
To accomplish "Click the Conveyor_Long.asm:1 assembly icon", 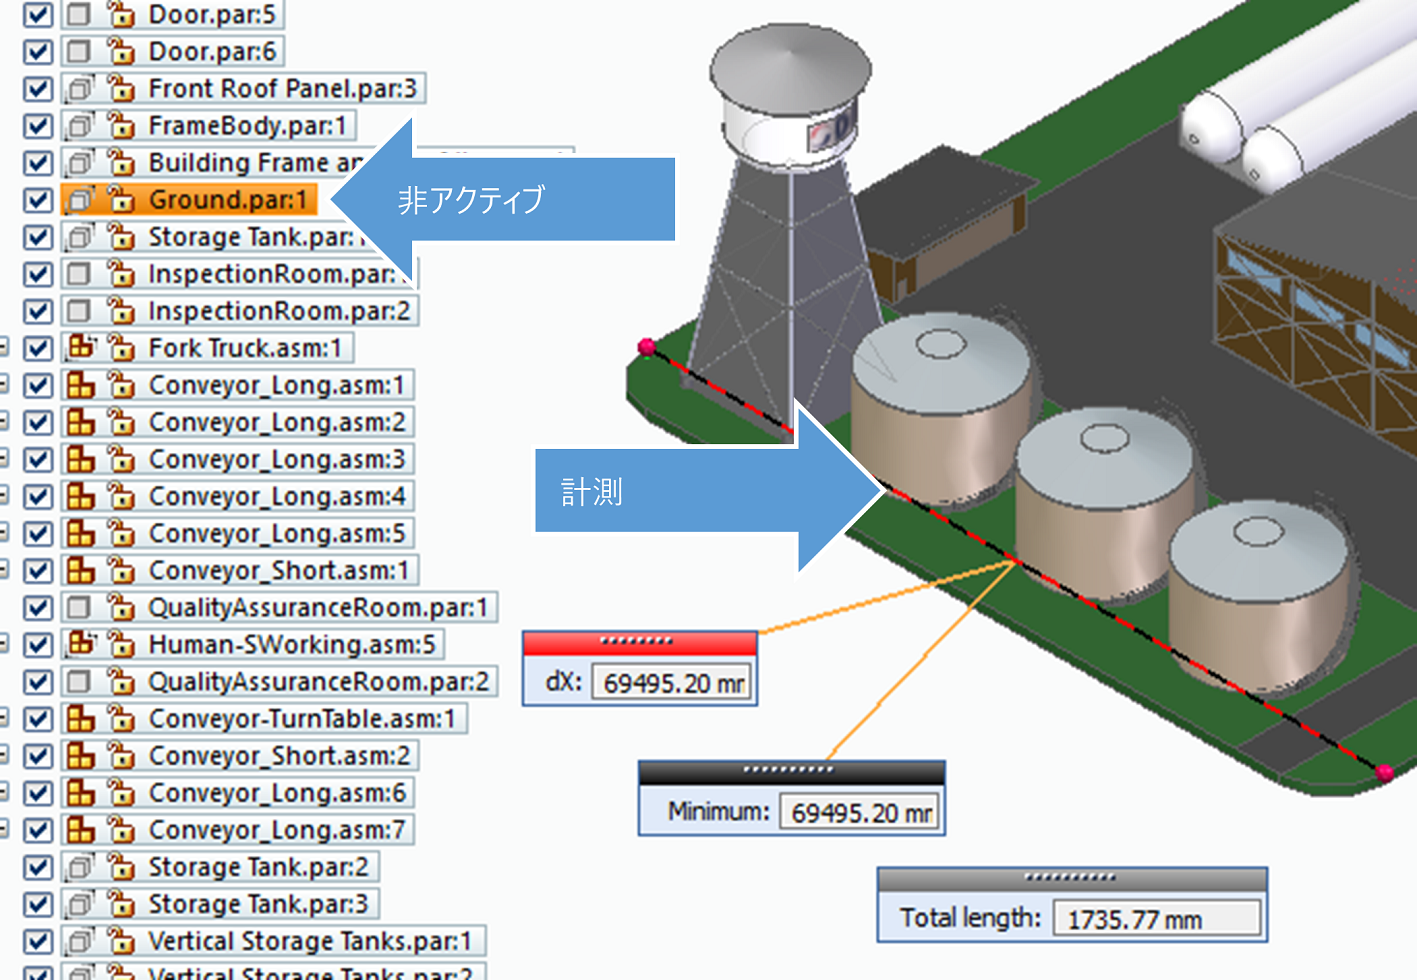I will click(x=79, y=385).
